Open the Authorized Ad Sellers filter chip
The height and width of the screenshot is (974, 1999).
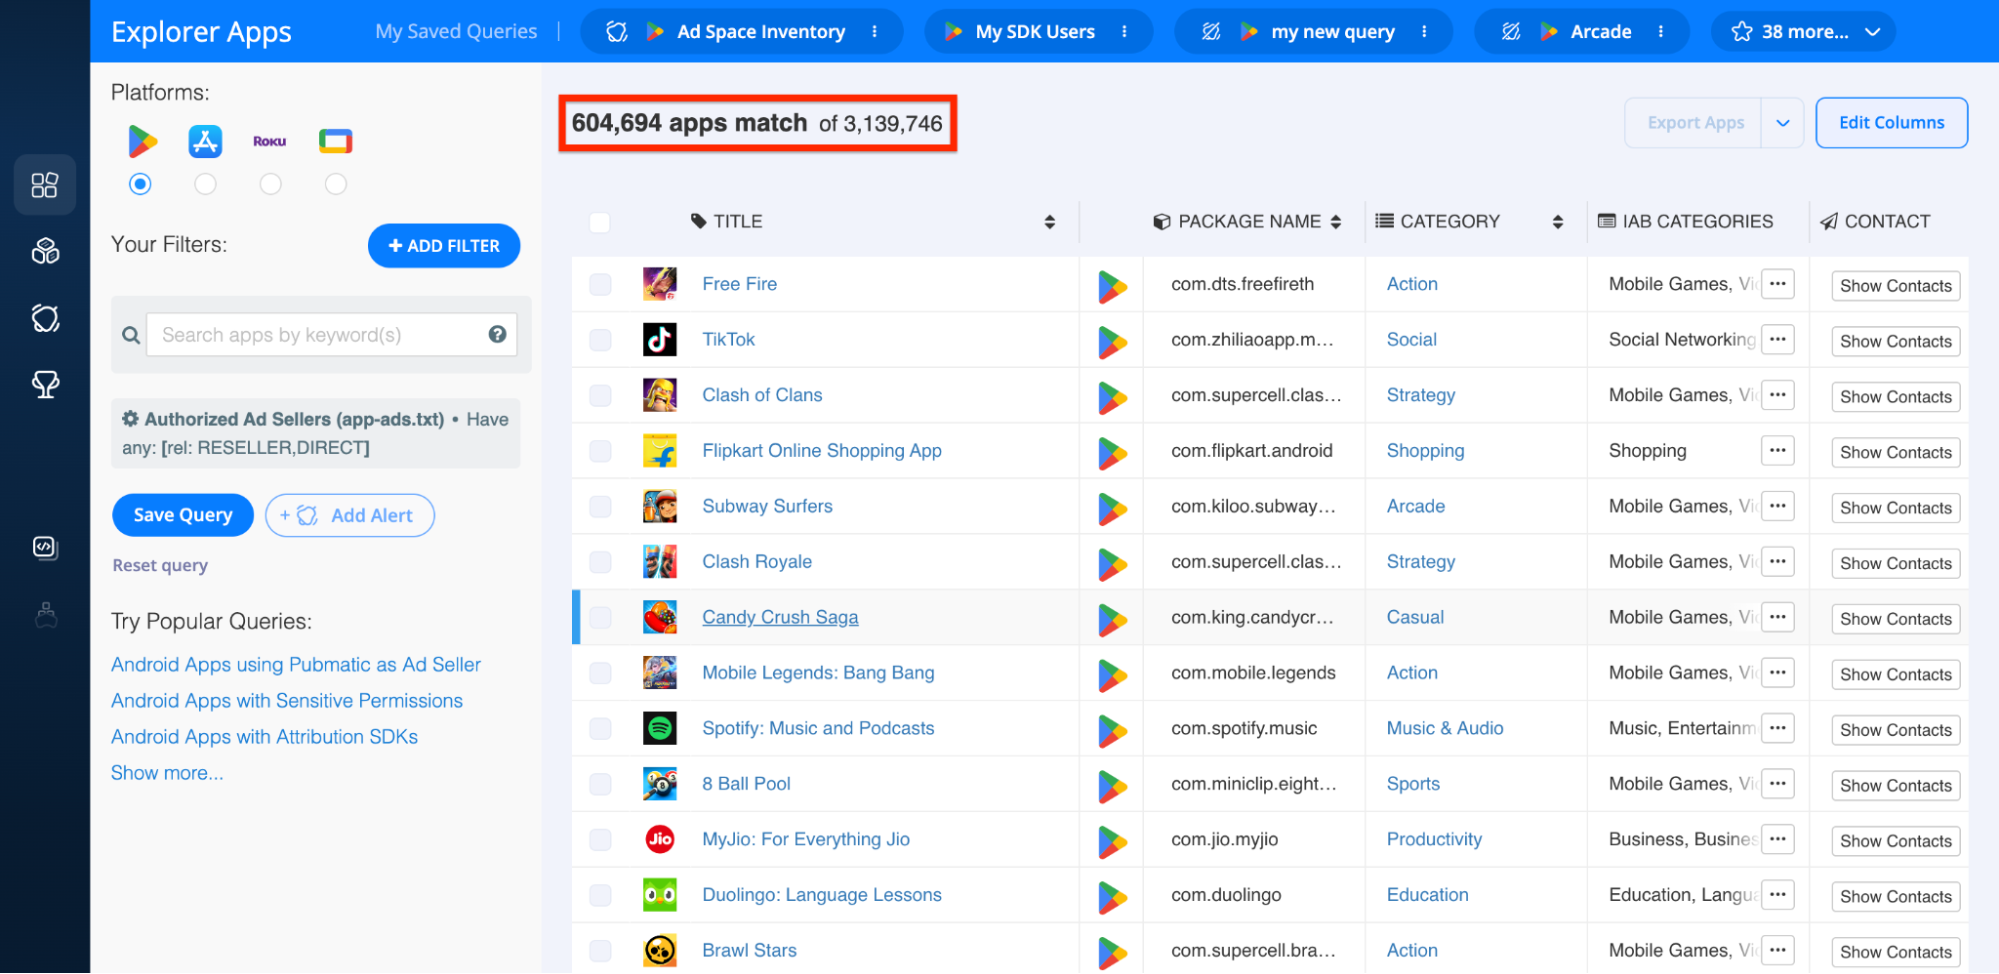point(316,433)
